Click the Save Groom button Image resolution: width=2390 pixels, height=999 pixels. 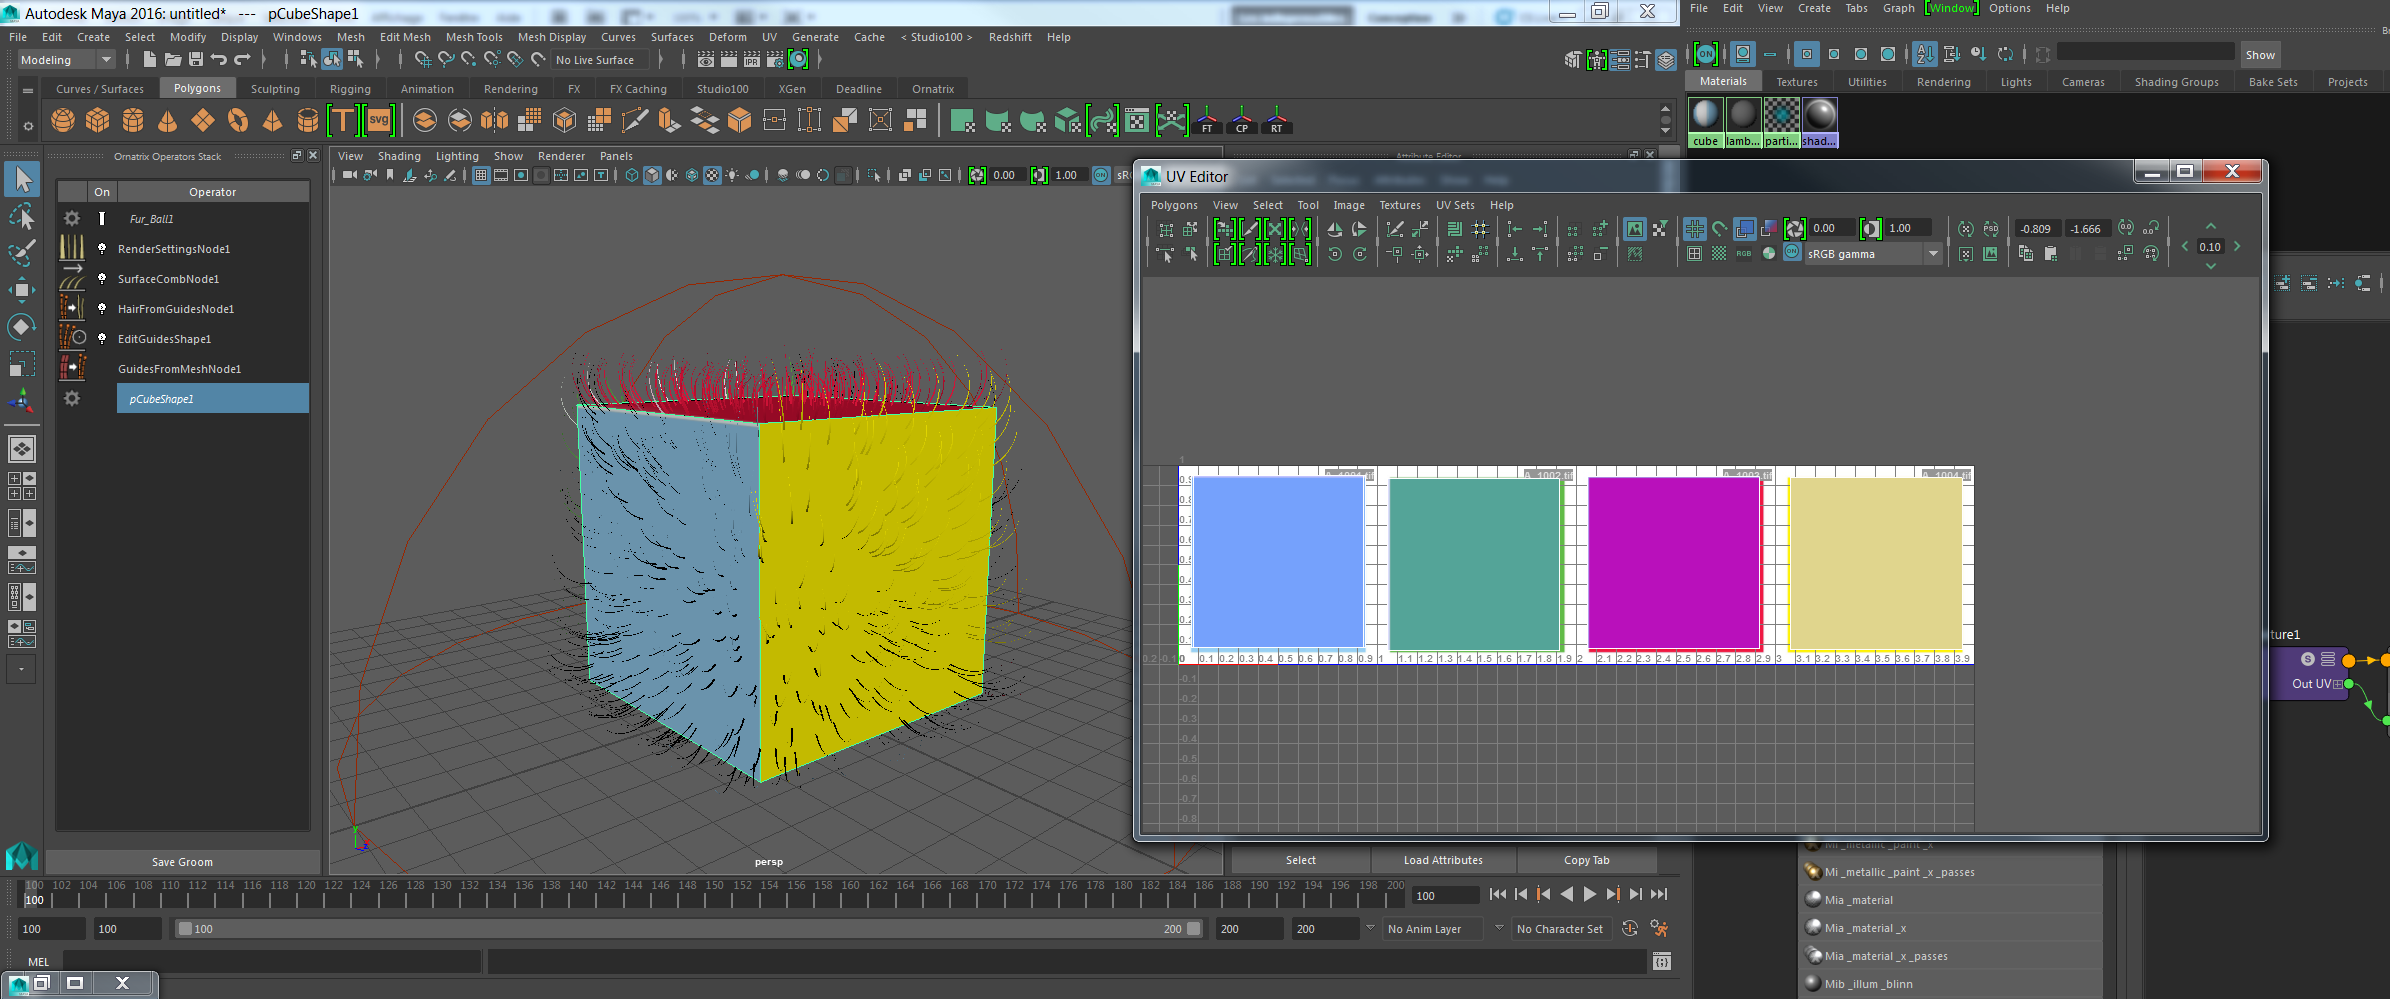click(x=182, y=862)
